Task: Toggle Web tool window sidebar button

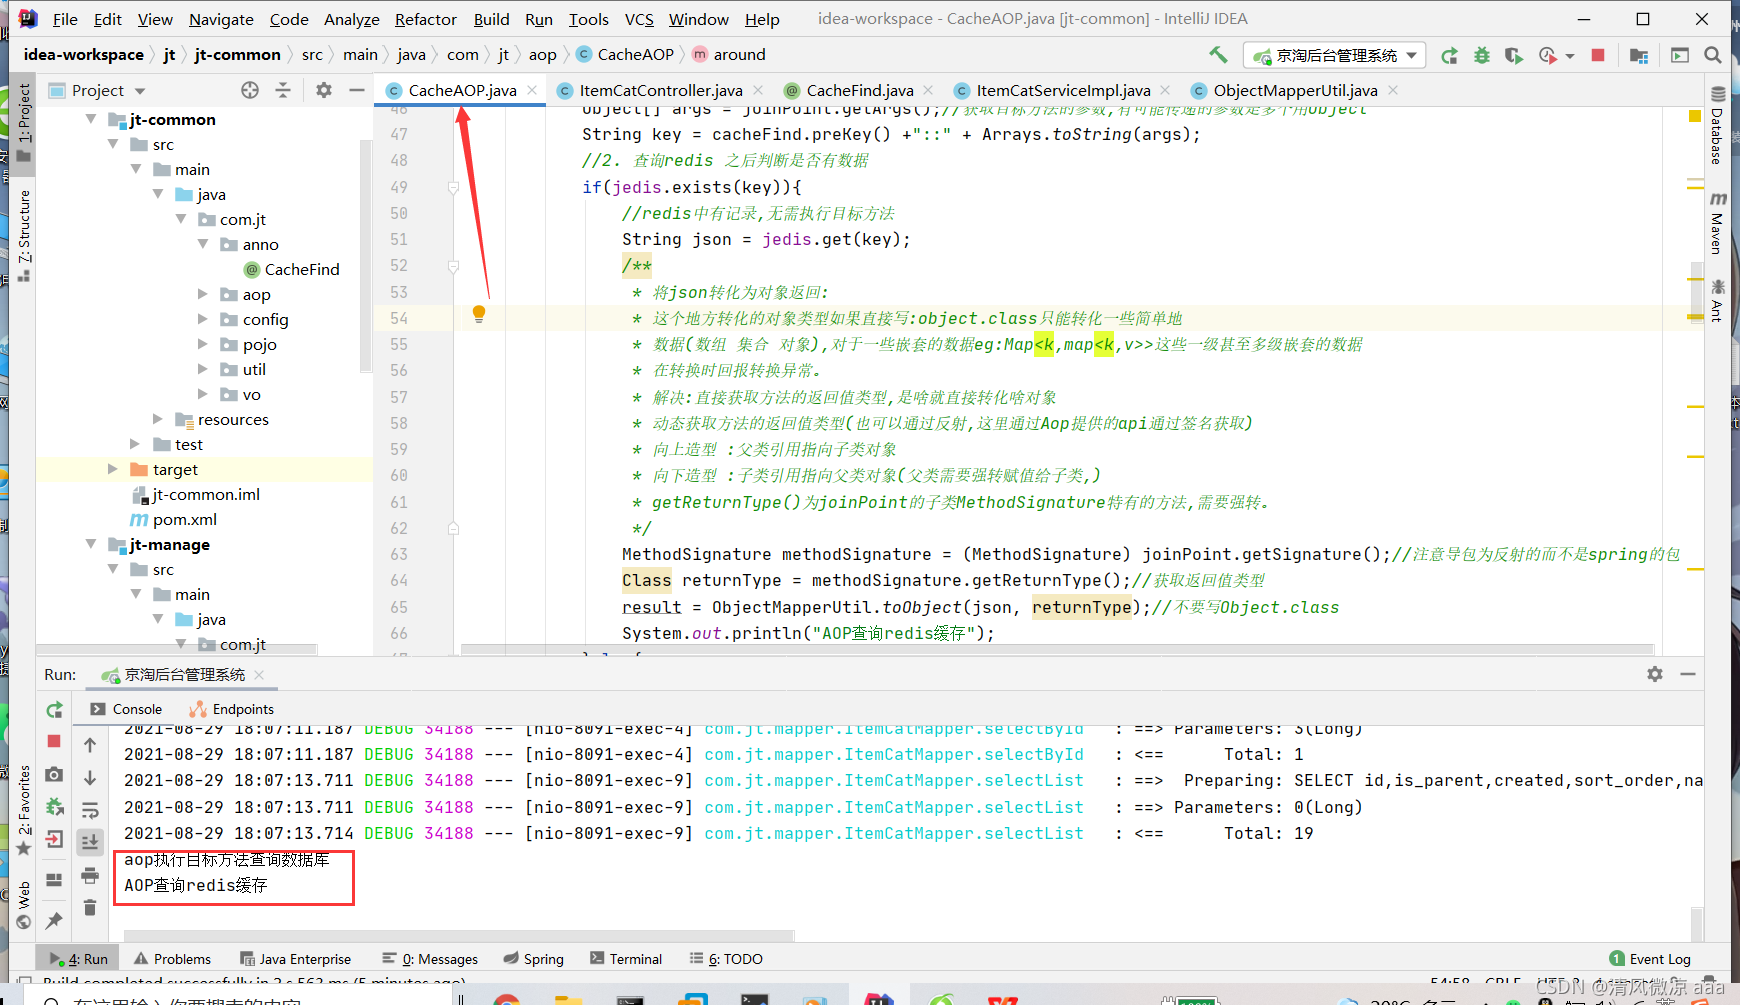Action: [x=24, y=904]
